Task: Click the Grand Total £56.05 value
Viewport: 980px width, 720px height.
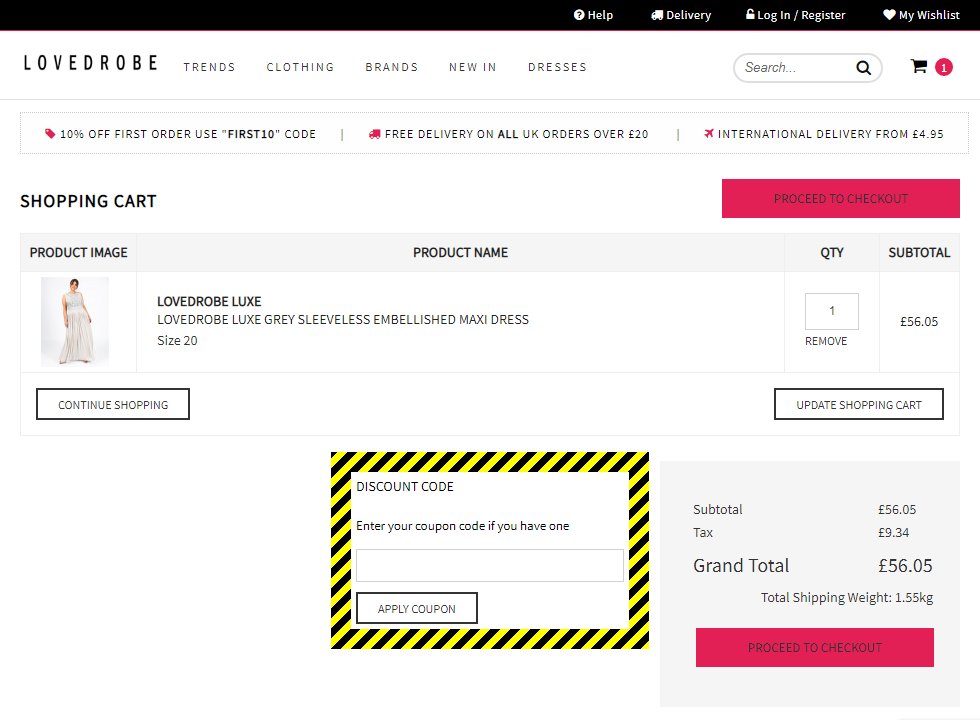Action: 905,566
